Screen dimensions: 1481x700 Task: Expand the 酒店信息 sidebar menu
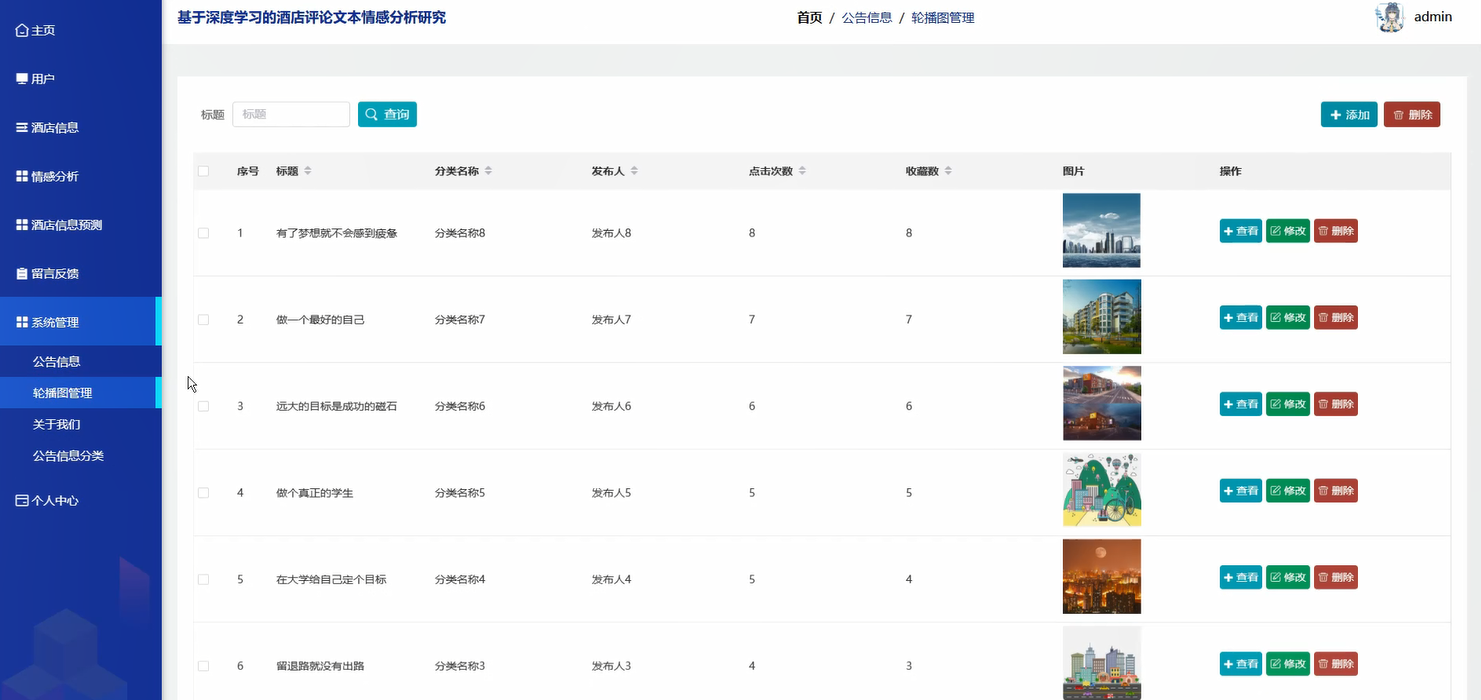[80, 127]
